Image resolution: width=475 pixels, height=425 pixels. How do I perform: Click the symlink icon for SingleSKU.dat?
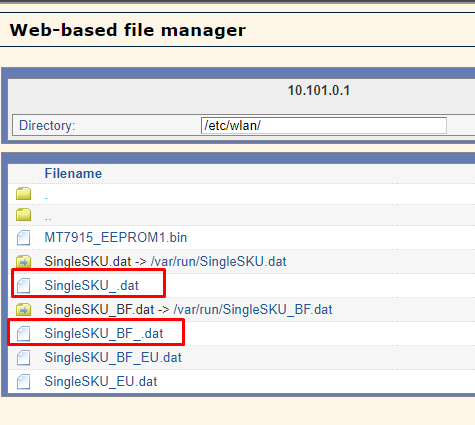click(x=23, y=262)
